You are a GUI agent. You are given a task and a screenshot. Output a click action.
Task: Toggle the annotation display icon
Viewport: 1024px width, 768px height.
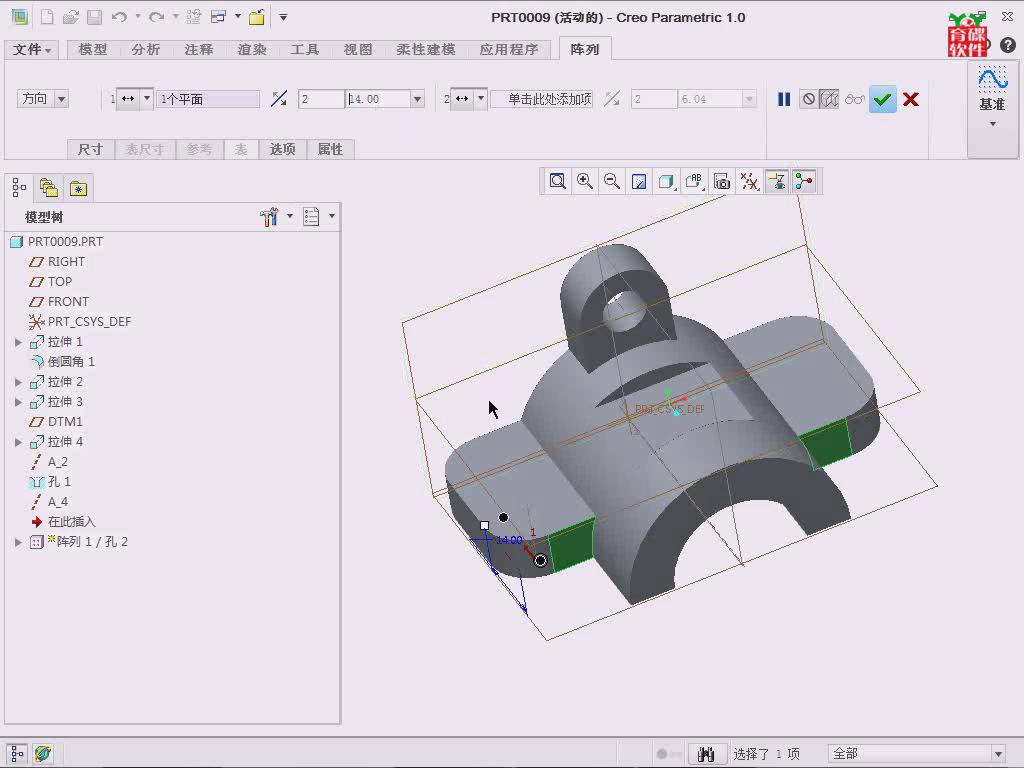coord(777,181)
